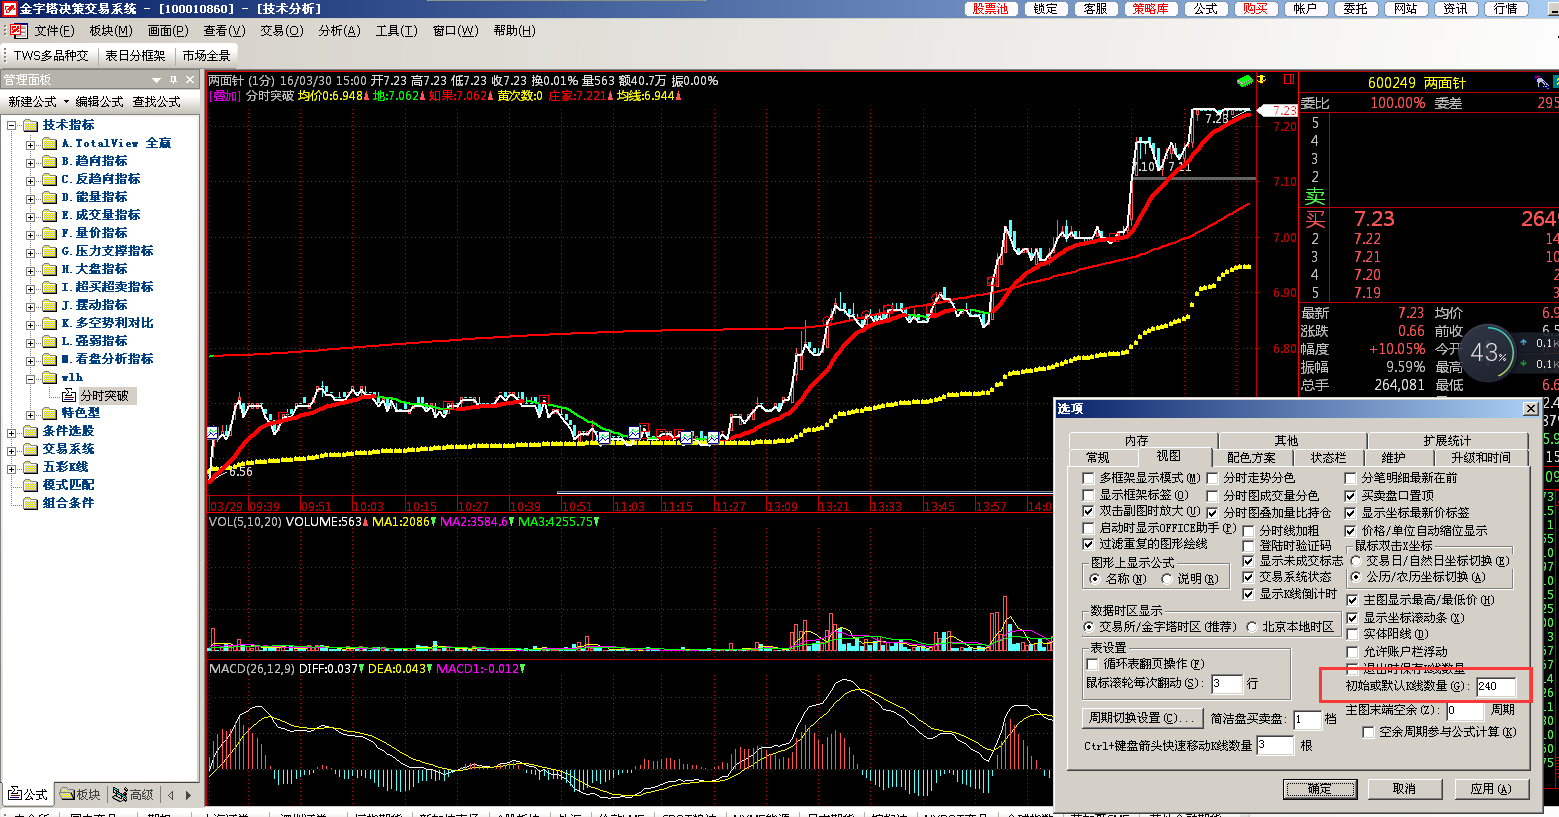1559x817 pixels.
Task: Select 交易日/自然日坐标切换 radio
Action: click(1357, 561)
